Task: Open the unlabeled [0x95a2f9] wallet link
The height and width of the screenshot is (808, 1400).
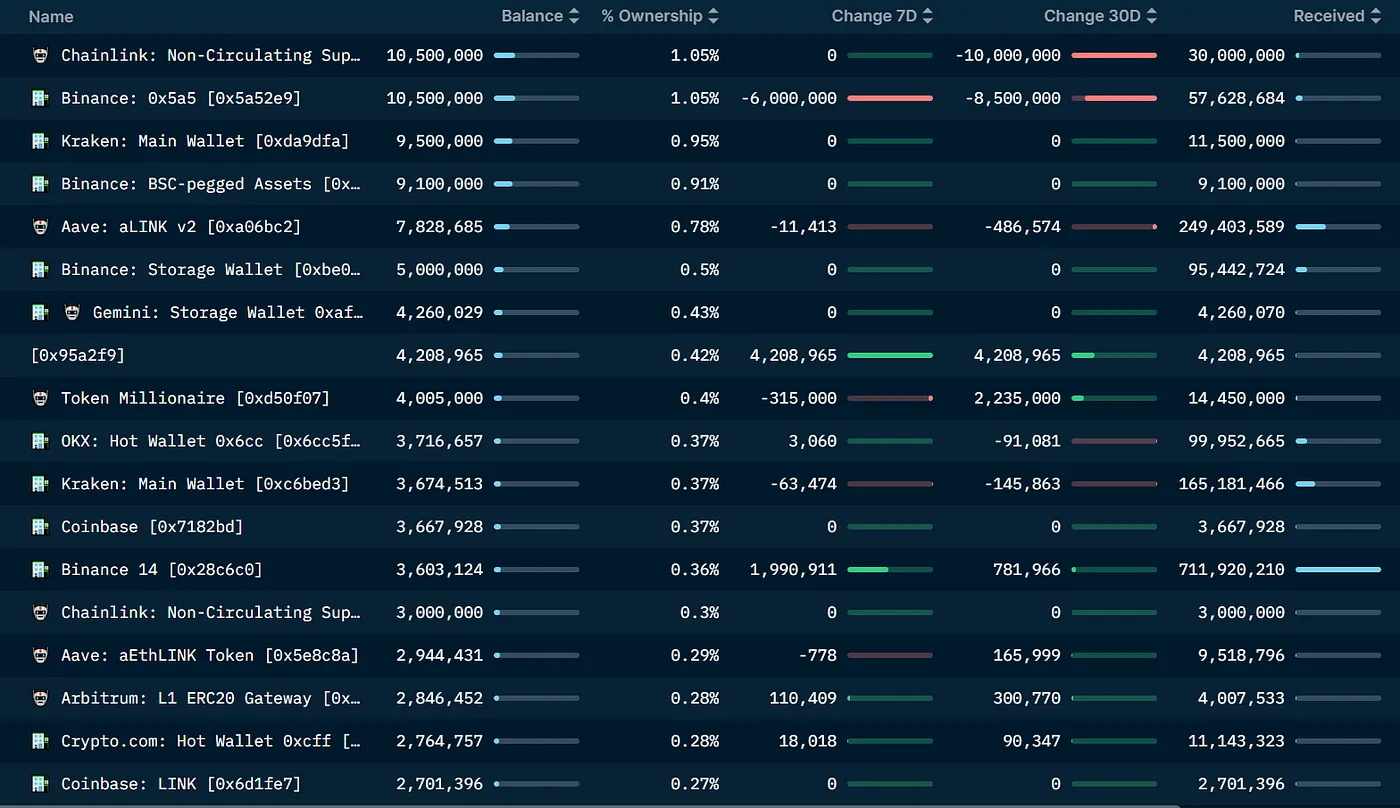Action: [x=78, y=355]
